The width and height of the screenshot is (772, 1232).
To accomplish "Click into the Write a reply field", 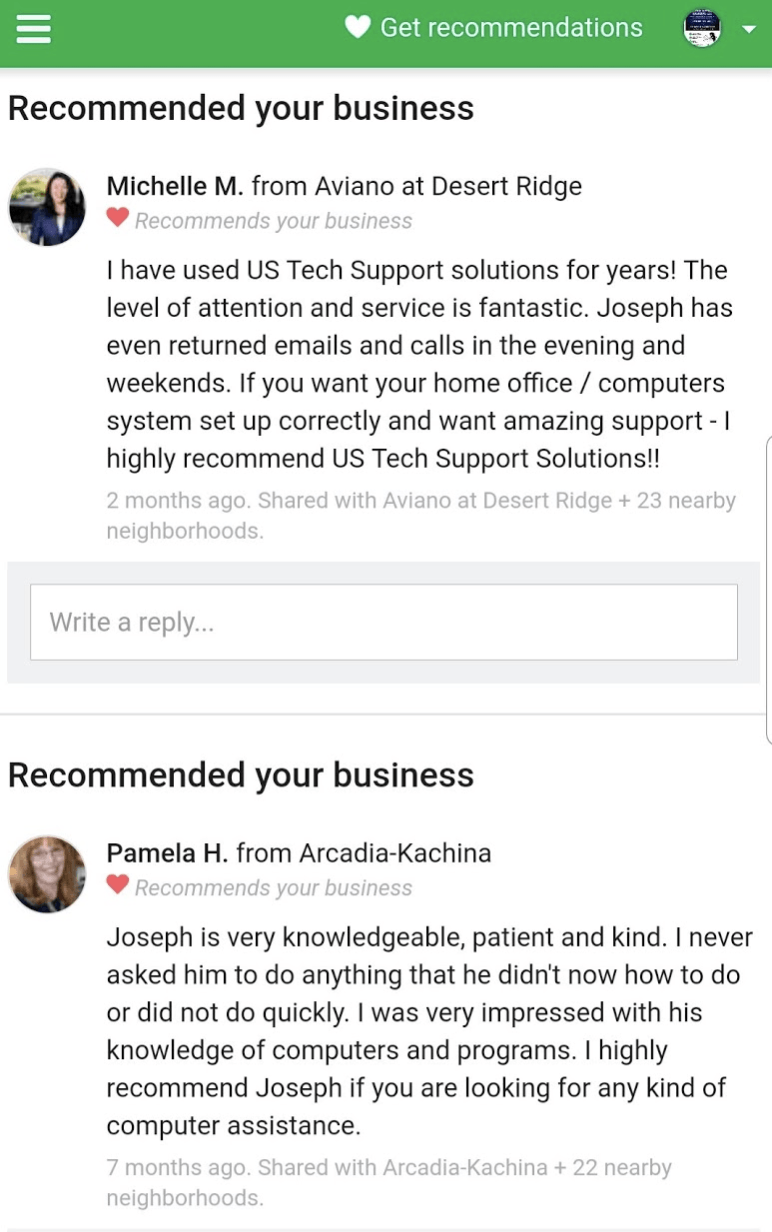I will coord(384,622).
